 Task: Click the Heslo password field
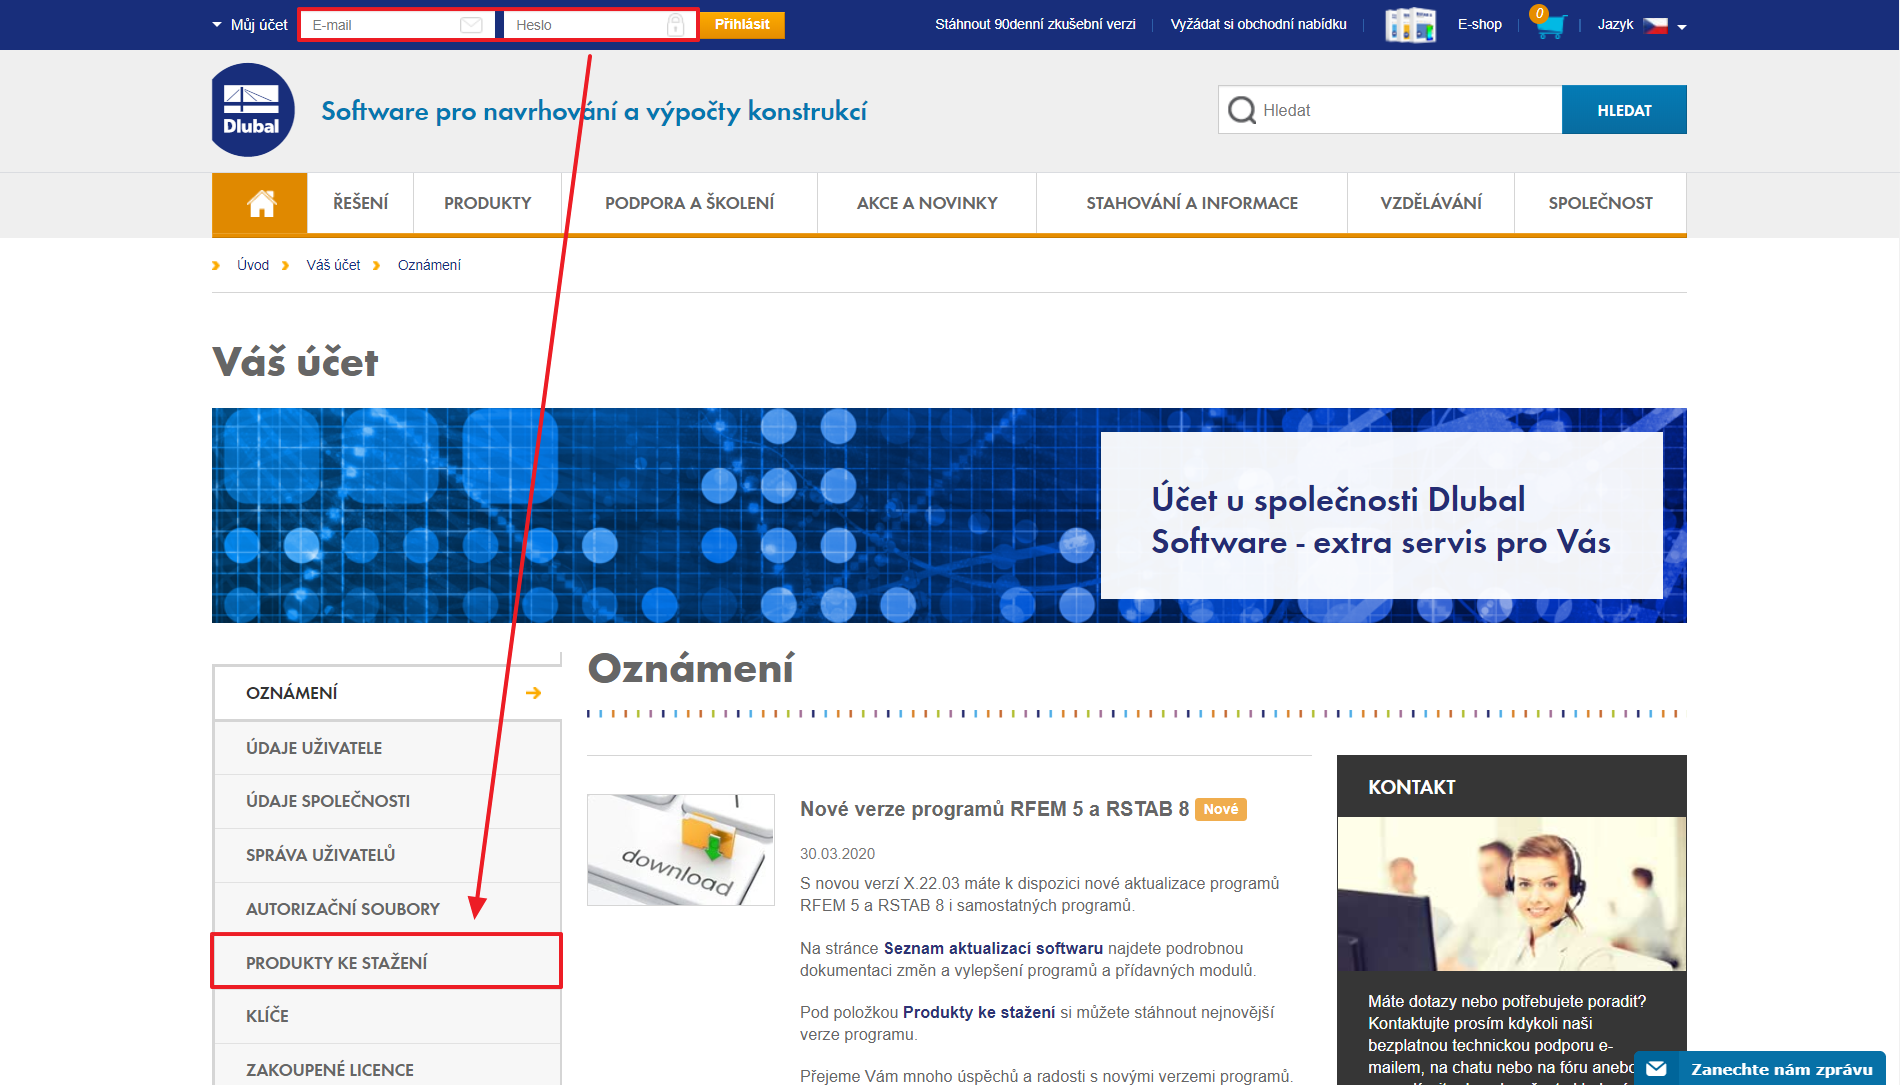coord(599,25)
